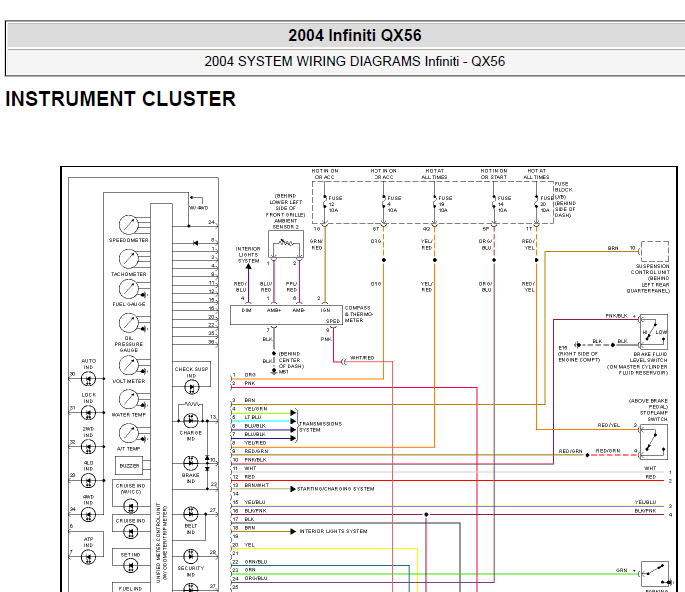Screen dimensions: 685x592
Task: Click the Speedometer gauge symbol
Action: pos(129,225)
